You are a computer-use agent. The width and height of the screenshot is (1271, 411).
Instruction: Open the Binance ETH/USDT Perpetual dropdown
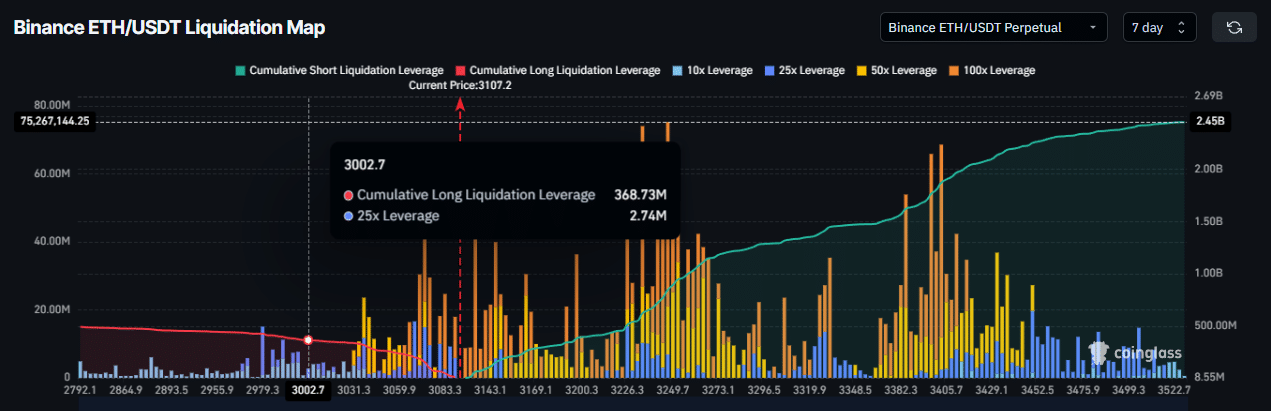coord(993,27)
